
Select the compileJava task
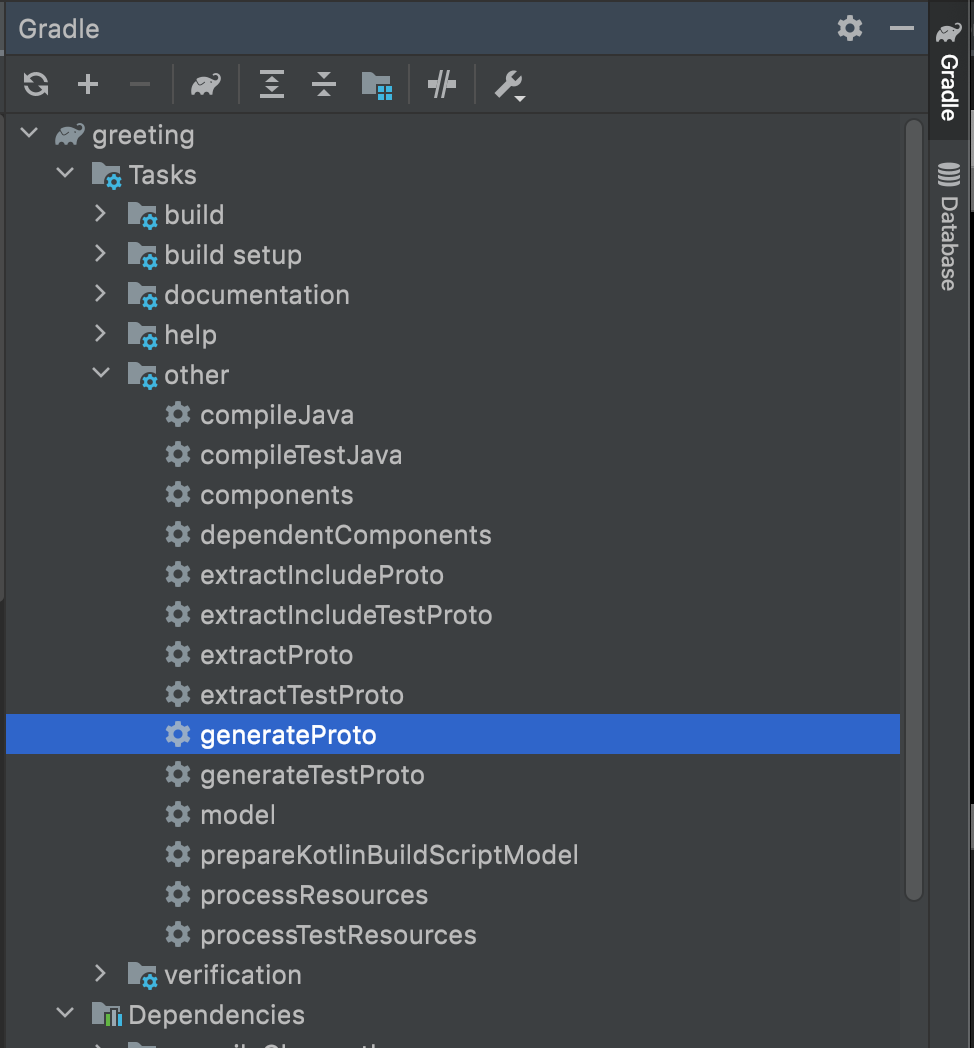276,415
